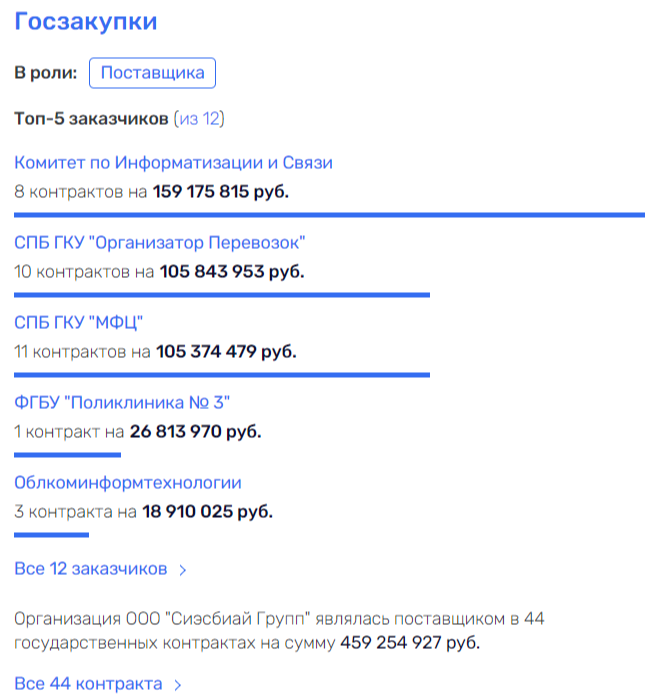
Task: Show all 12 customers (Все 12 заказчиков)
Action: pyautogui.click(x=91, y=569)
